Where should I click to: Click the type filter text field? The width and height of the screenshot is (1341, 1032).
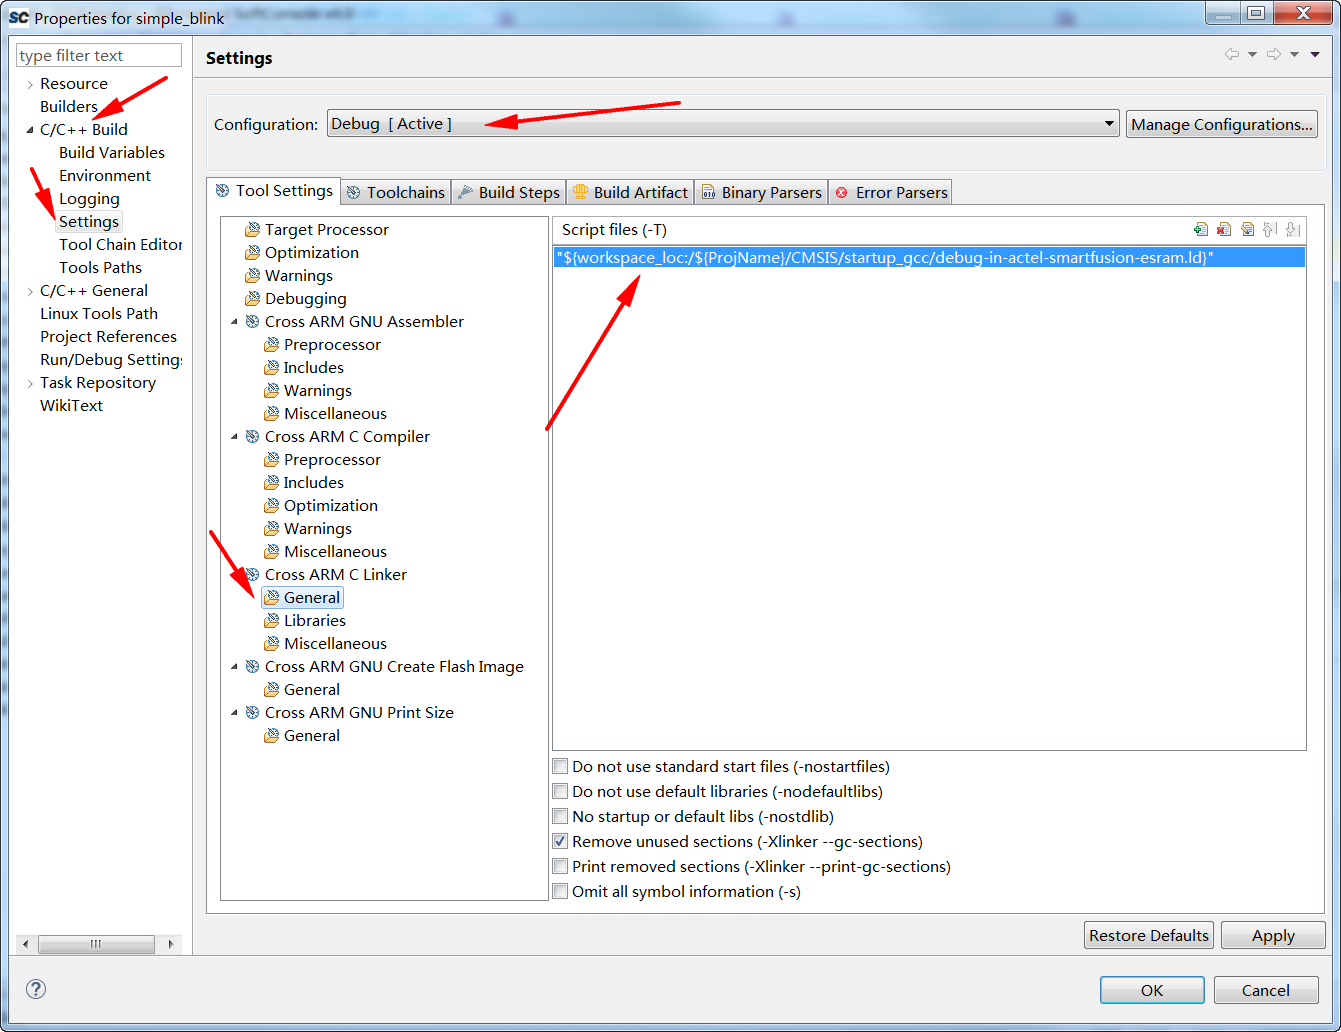pos(97,55)
